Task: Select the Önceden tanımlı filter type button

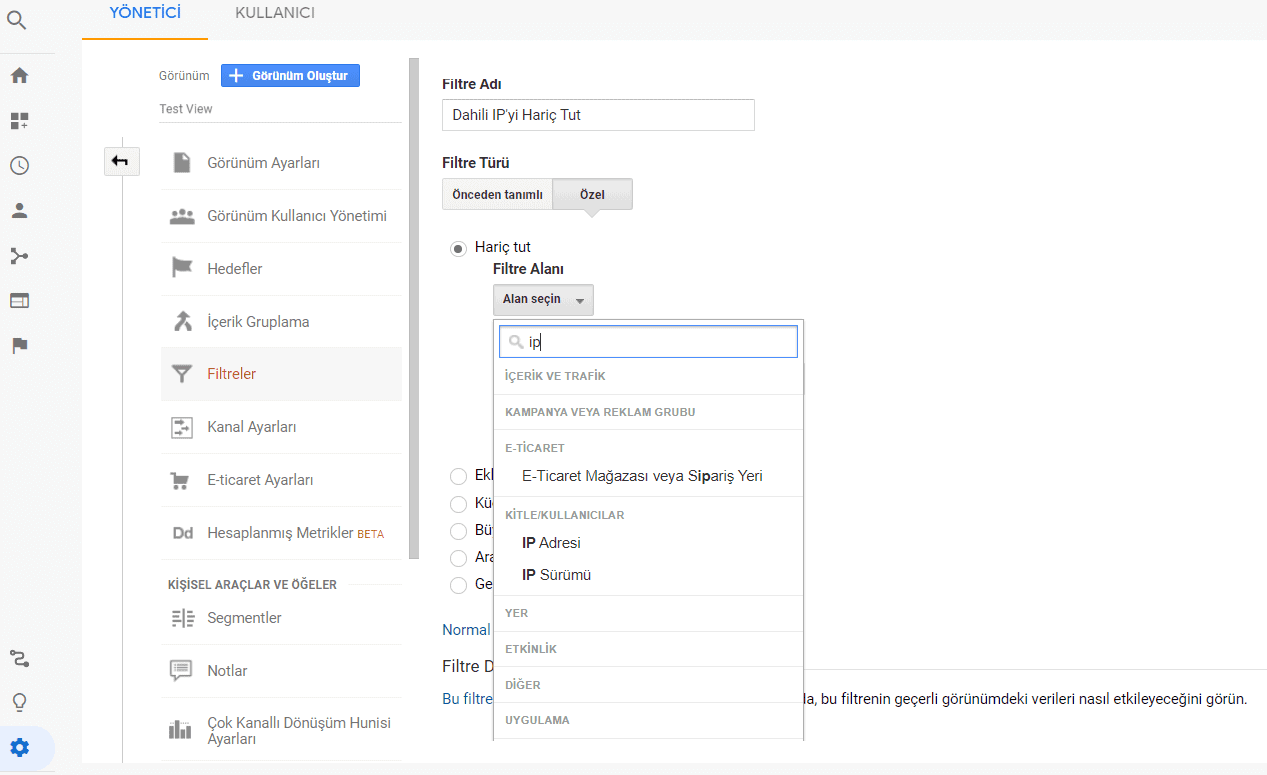Action: pos(497,195)
